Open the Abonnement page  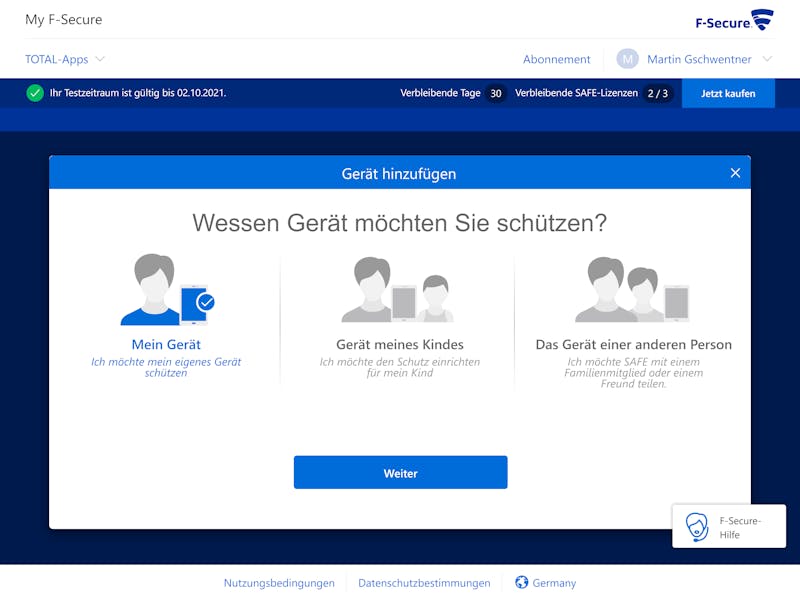557,59
